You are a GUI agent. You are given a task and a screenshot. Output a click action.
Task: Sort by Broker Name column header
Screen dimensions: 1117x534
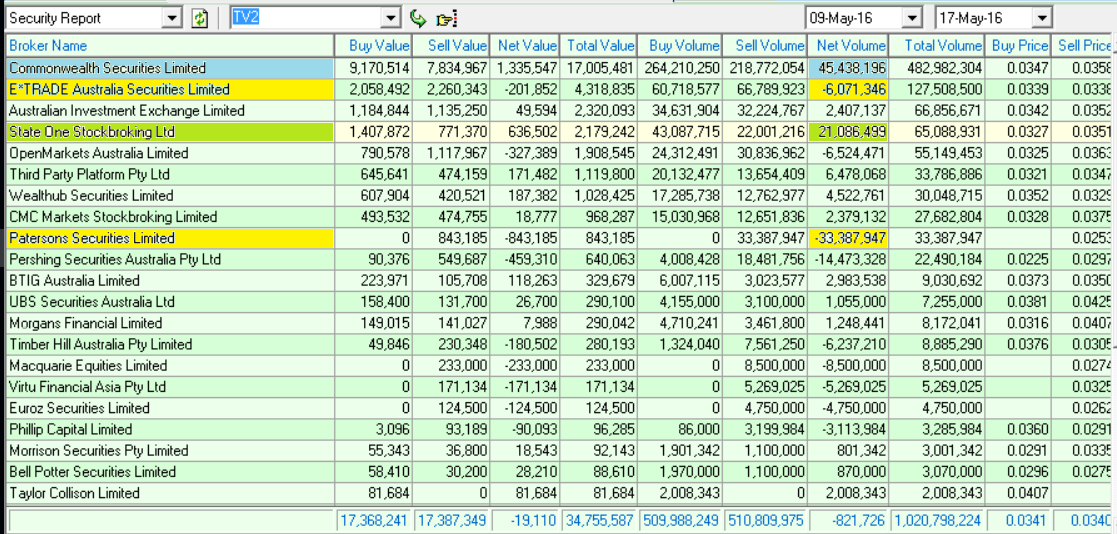170,46
